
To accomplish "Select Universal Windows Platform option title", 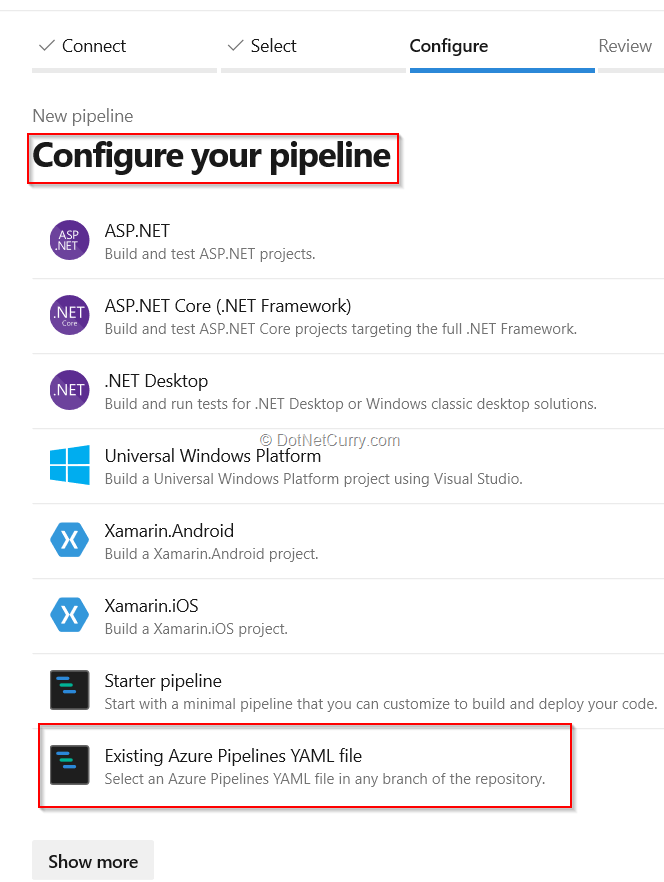I will (213, 456).
